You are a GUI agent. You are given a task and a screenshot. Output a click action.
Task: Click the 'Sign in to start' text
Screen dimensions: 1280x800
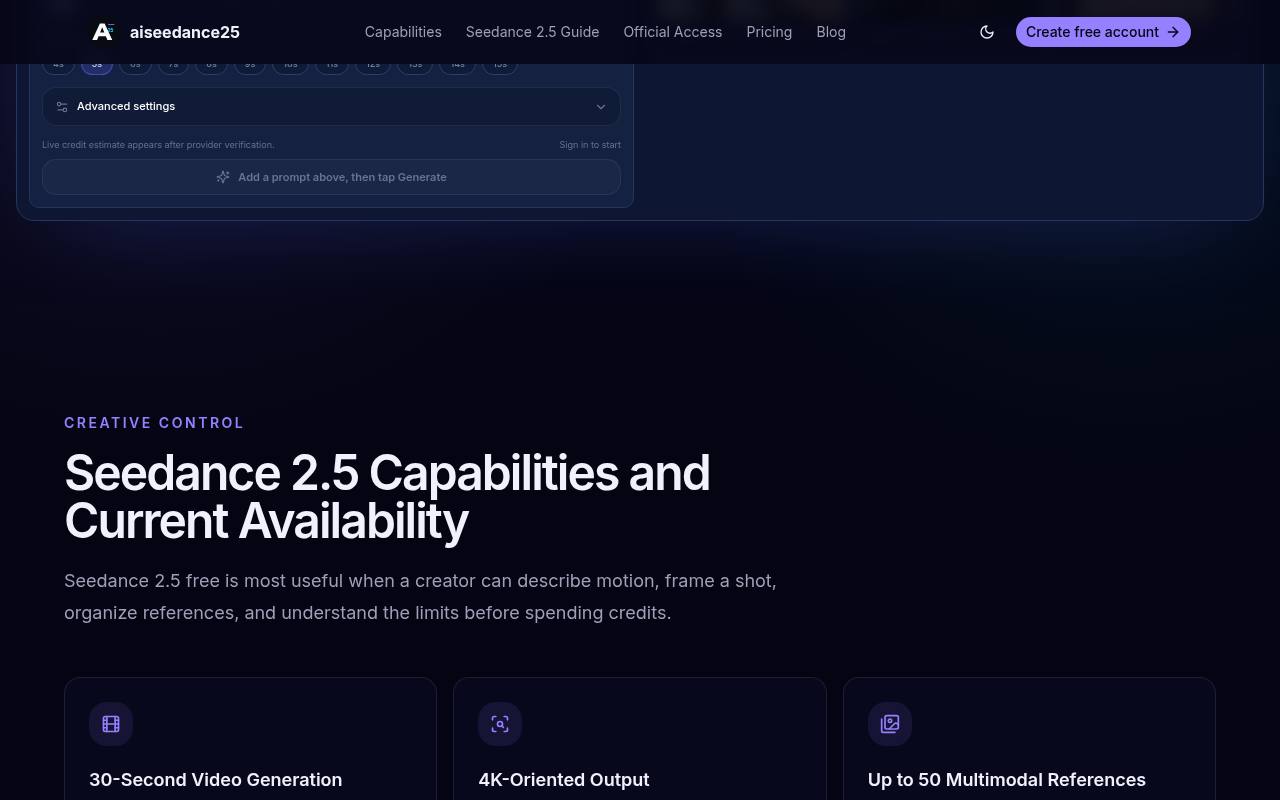(x=590, y=145)
